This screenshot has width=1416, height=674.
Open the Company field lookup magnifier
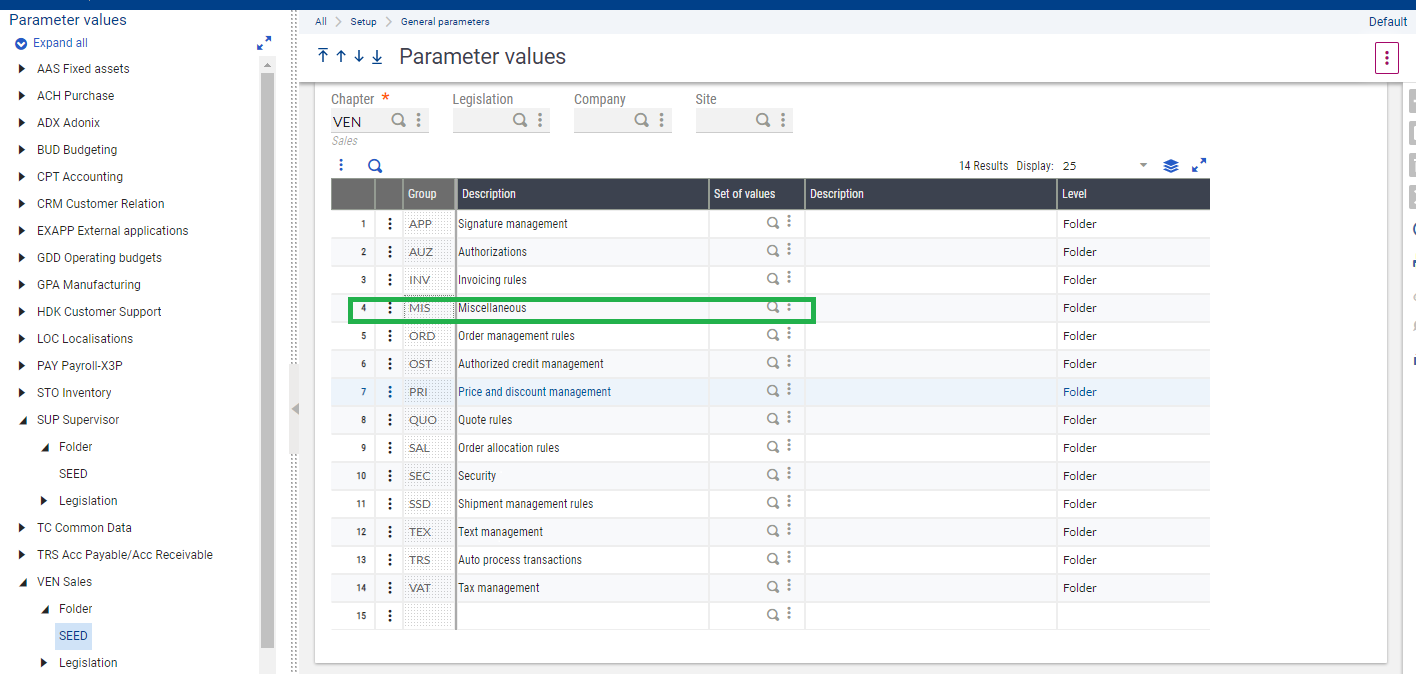[641, 120]
